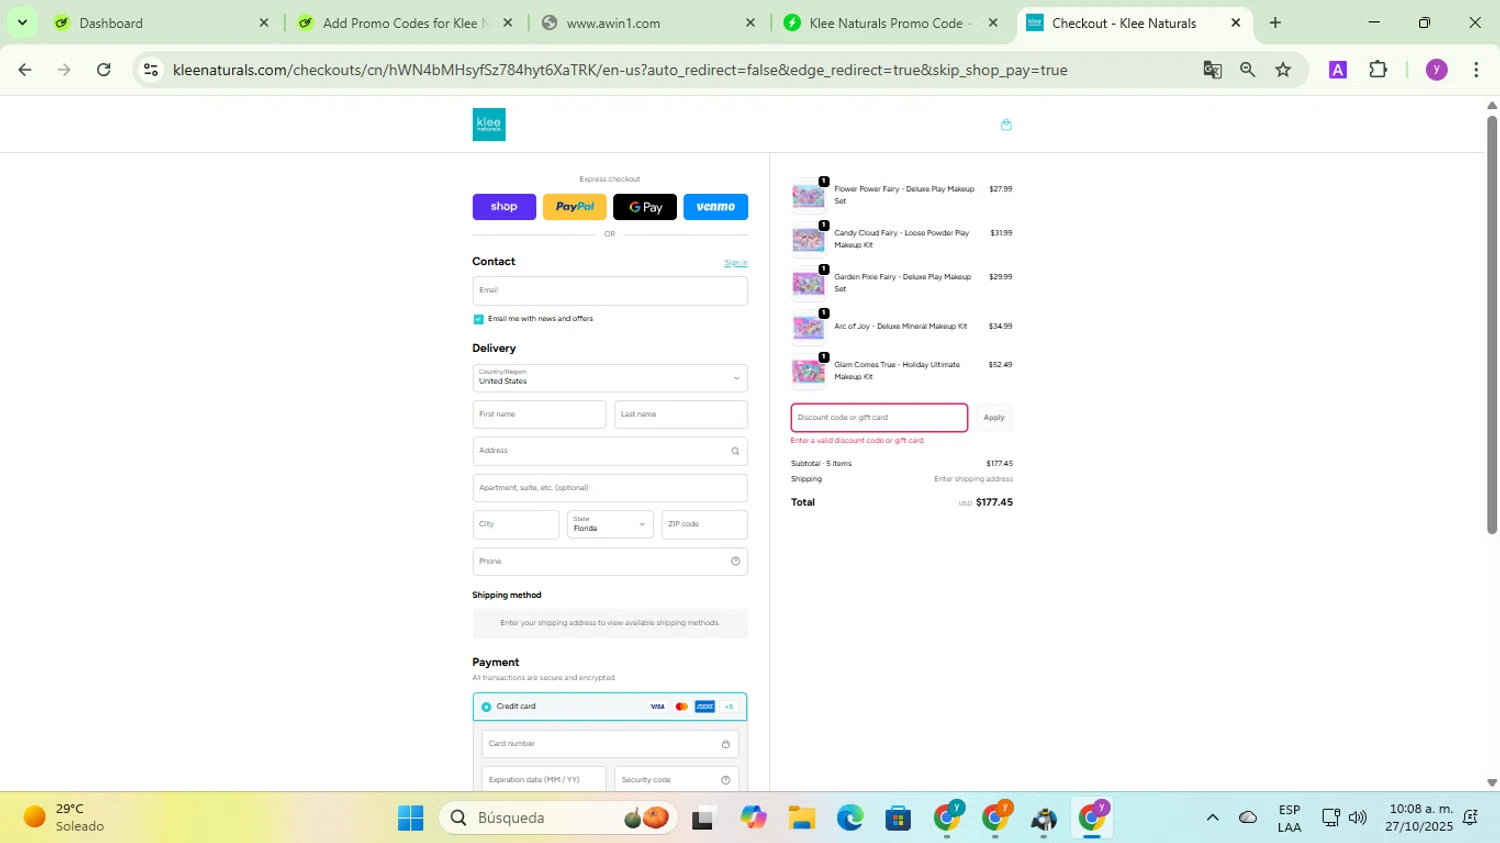Click the Windows taskbar search box
Viewport: 1500px width, 843px height.
558,818
